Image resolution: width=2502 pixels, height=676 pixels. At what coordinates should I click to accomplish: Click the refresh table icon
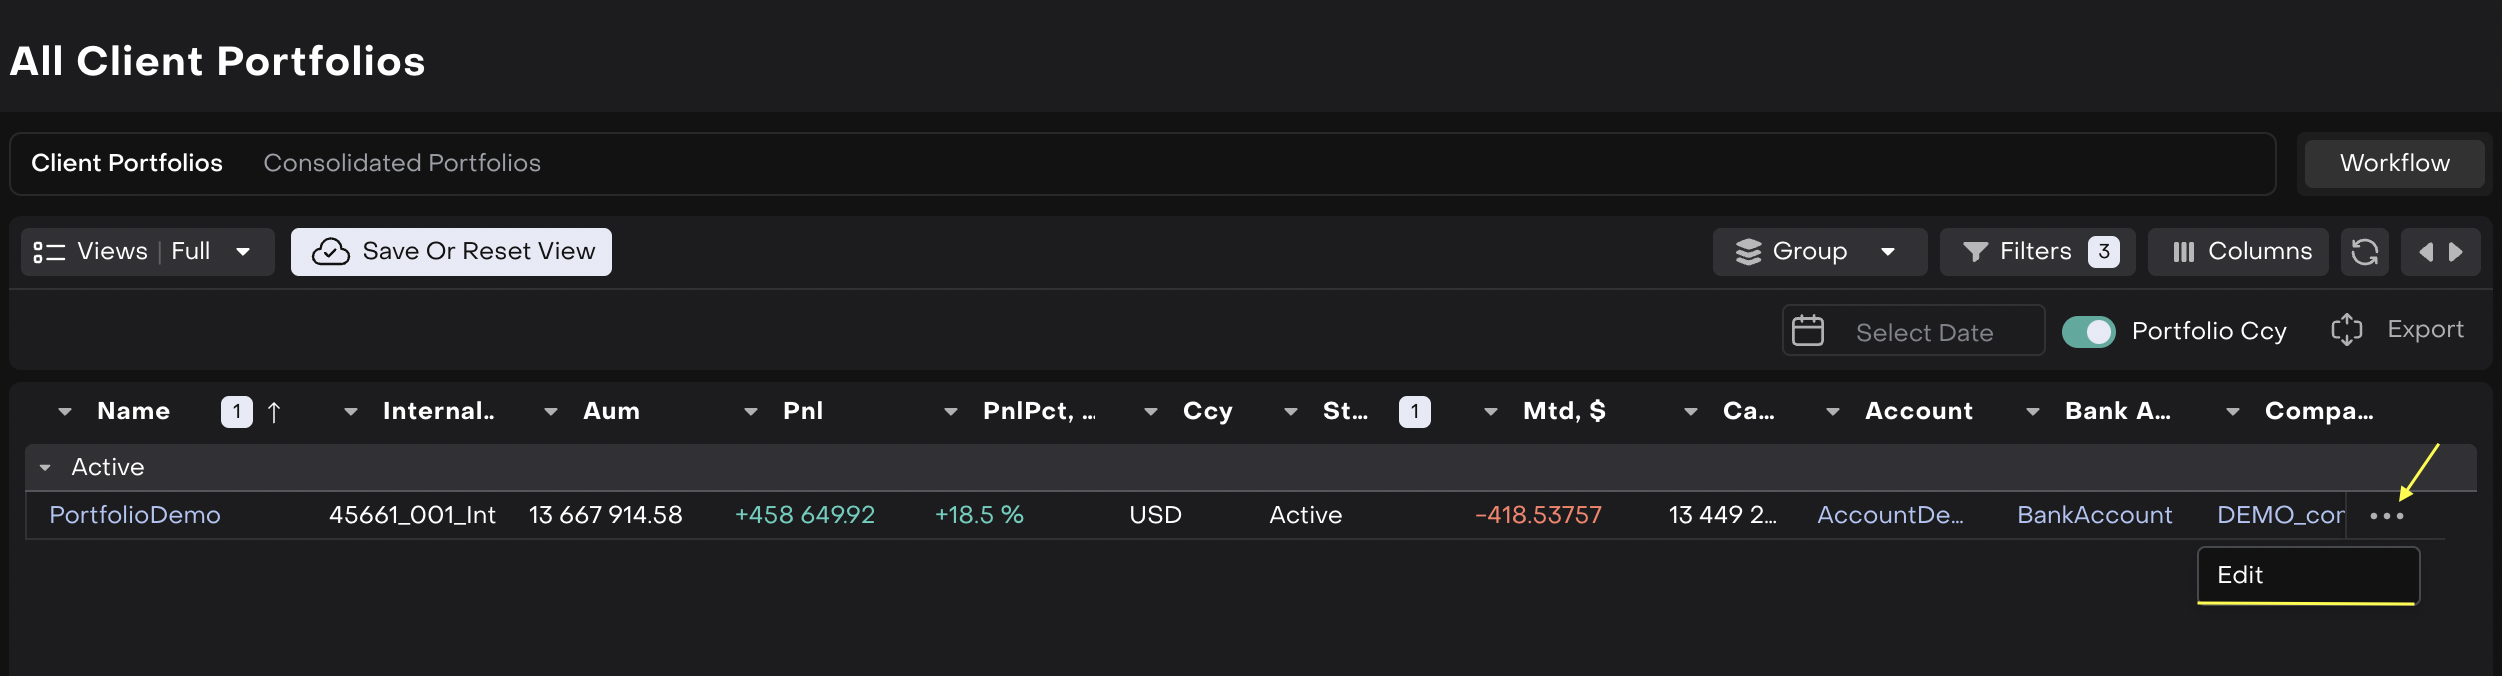pos(2364,252)
